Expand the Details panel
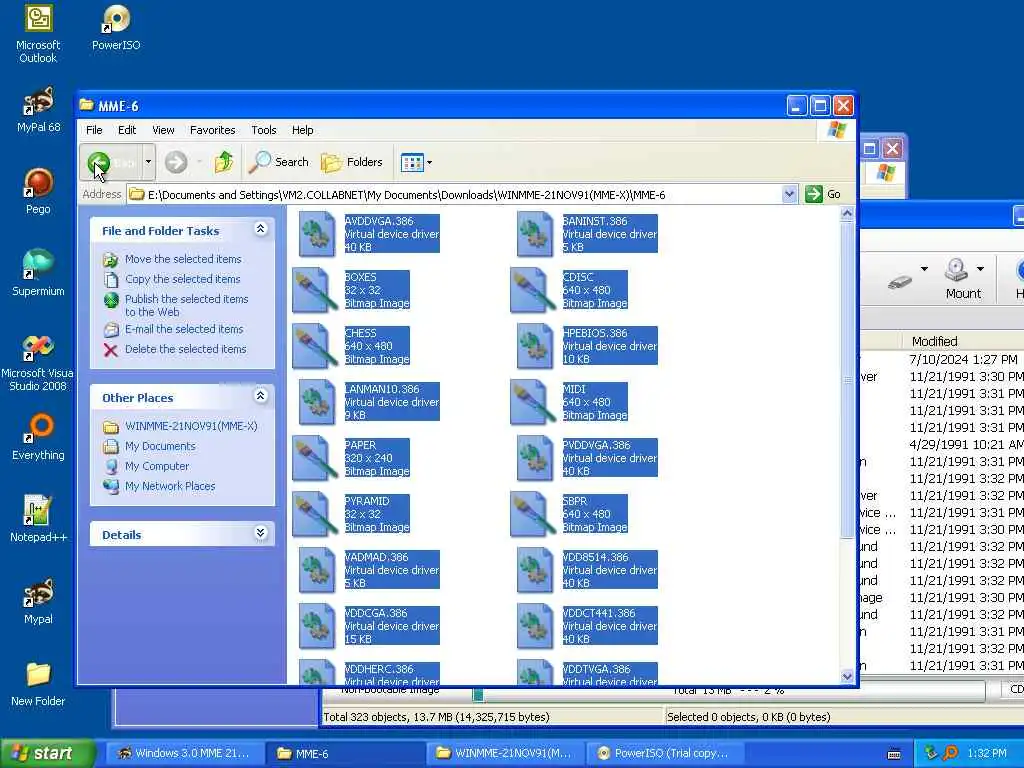 pos(260,533)
